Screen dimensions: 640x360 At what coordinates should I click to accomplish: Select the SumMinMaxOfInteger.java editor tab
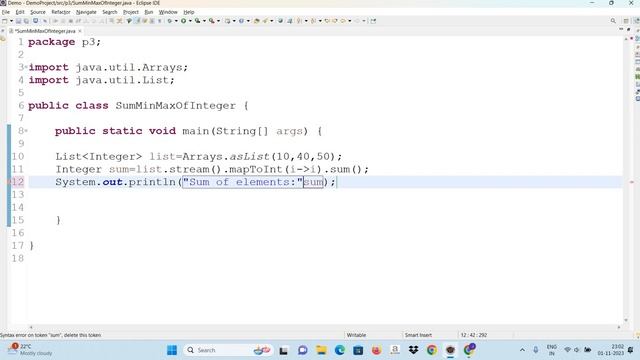pyautogui.click(x=45, y=31)
